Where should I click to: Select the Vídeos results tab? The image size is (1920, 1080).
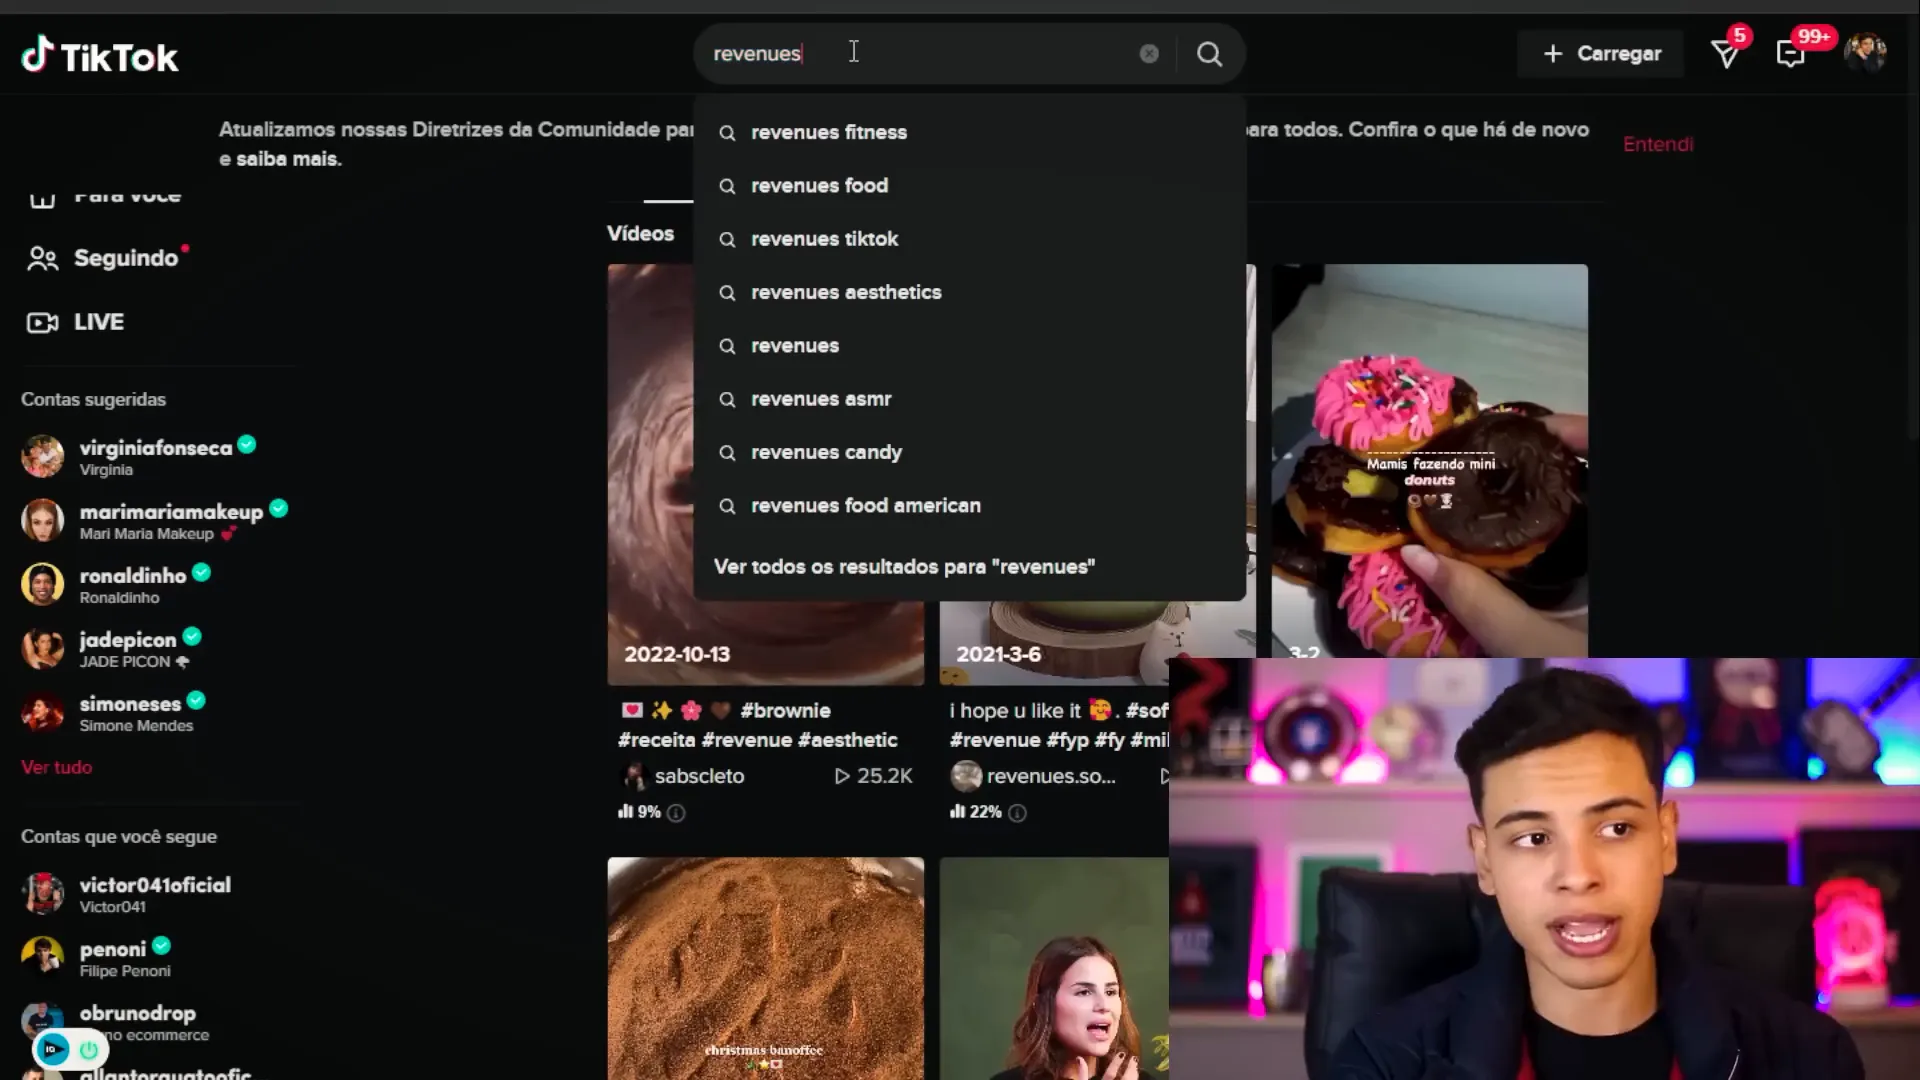[640, 233]
